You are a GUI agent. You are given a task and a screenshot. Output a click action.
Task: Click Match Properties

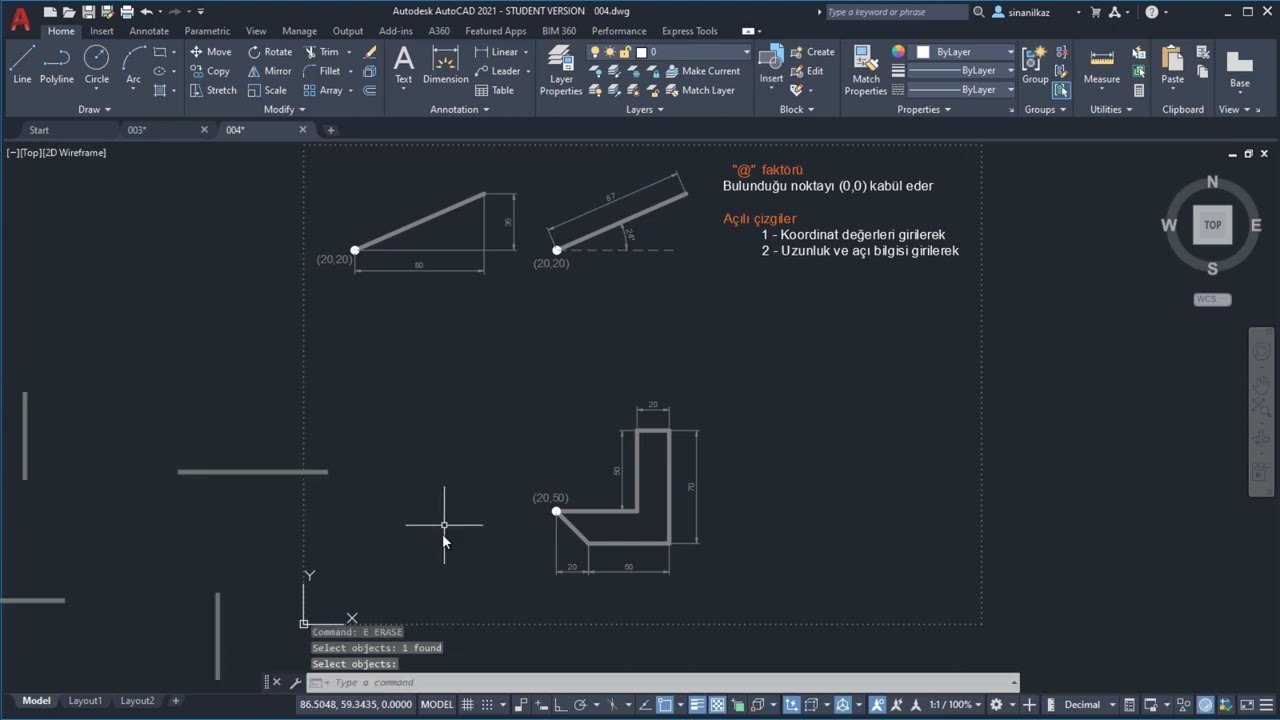click(866, 70)
